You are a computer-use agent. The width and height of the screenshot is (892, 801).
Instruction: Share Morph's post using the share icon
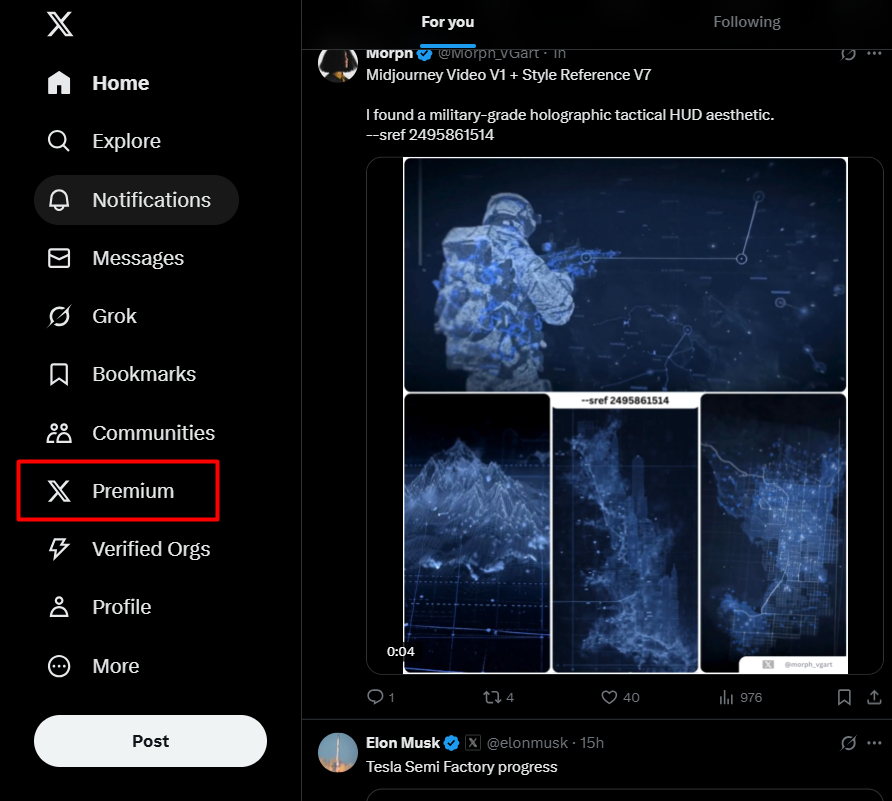coord(873,696)
